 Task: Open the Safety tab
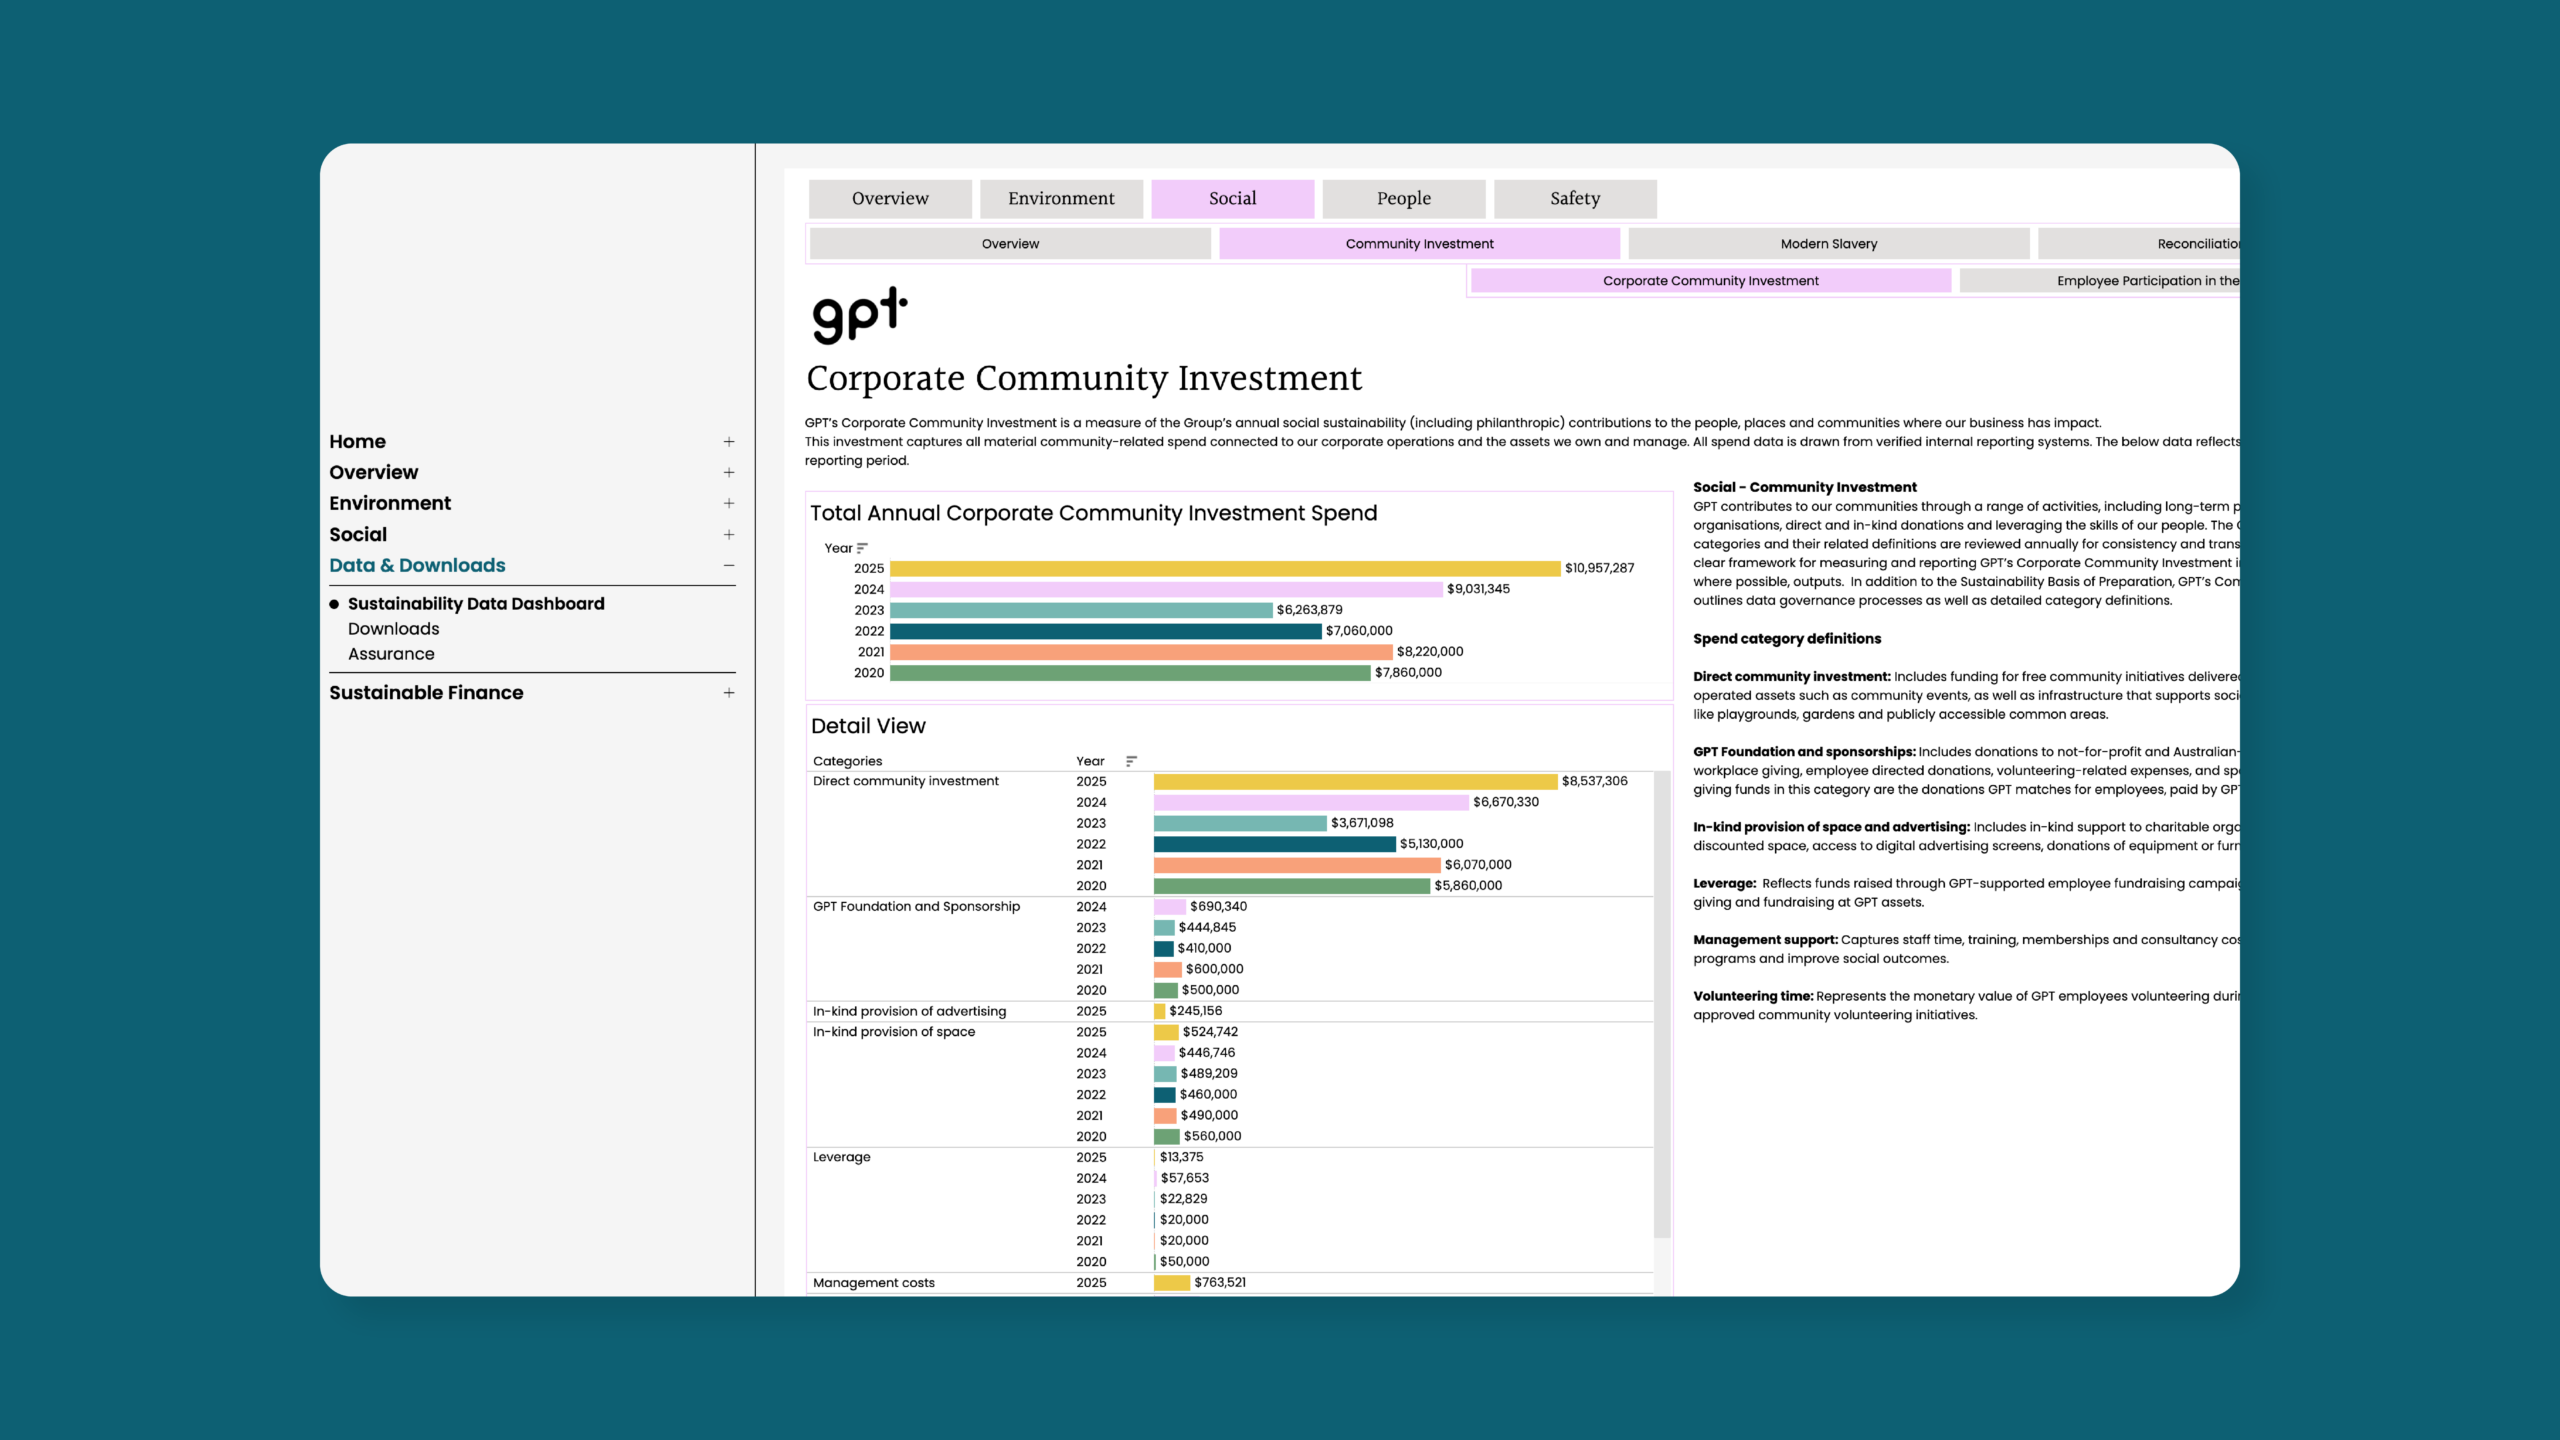[1574, 199]
